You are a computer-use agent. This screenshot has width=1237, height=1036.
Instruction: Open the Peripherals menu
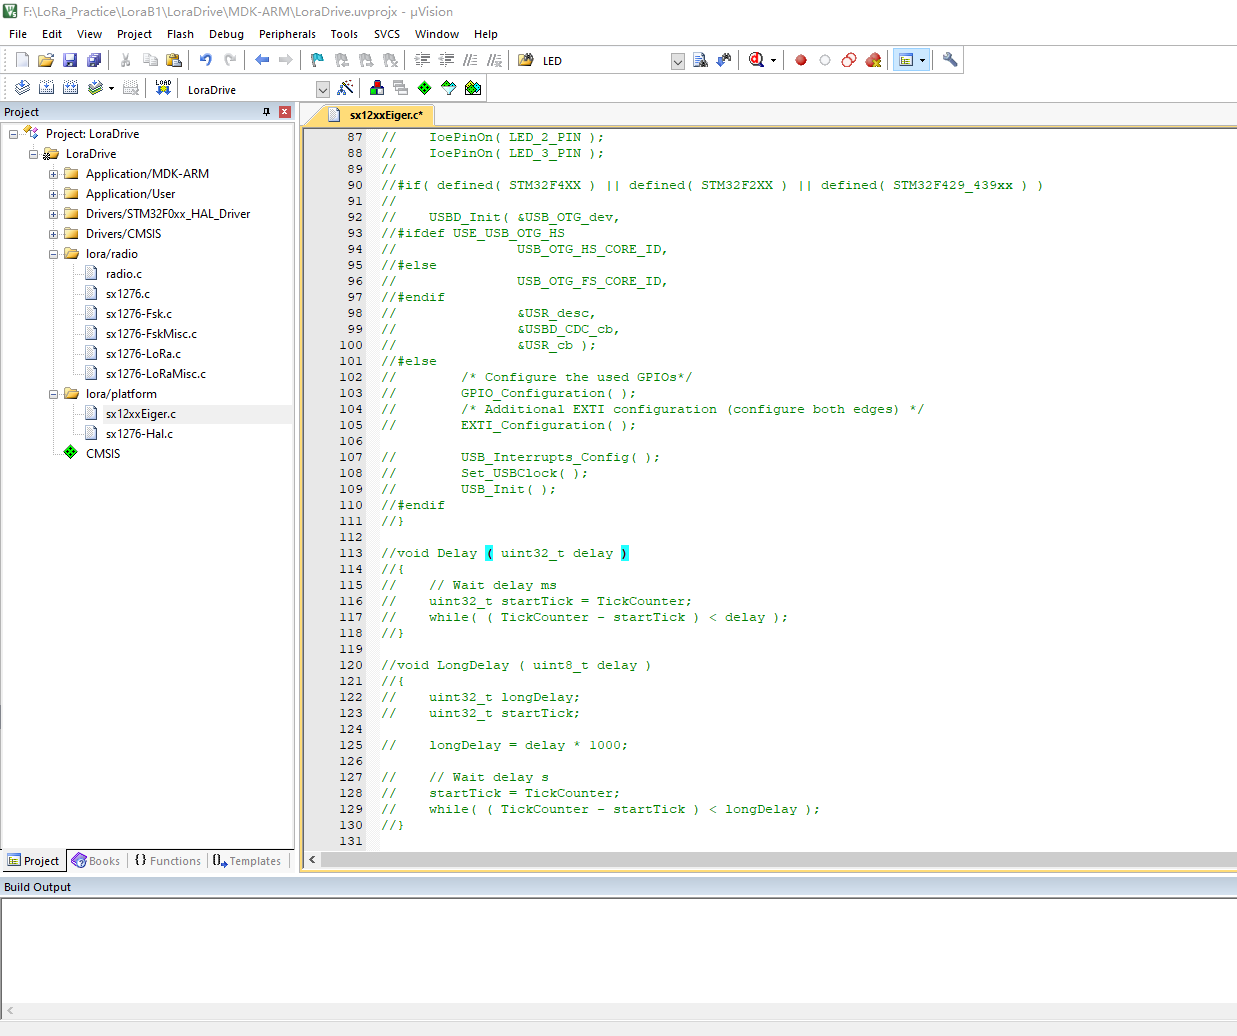pos(287,34)
